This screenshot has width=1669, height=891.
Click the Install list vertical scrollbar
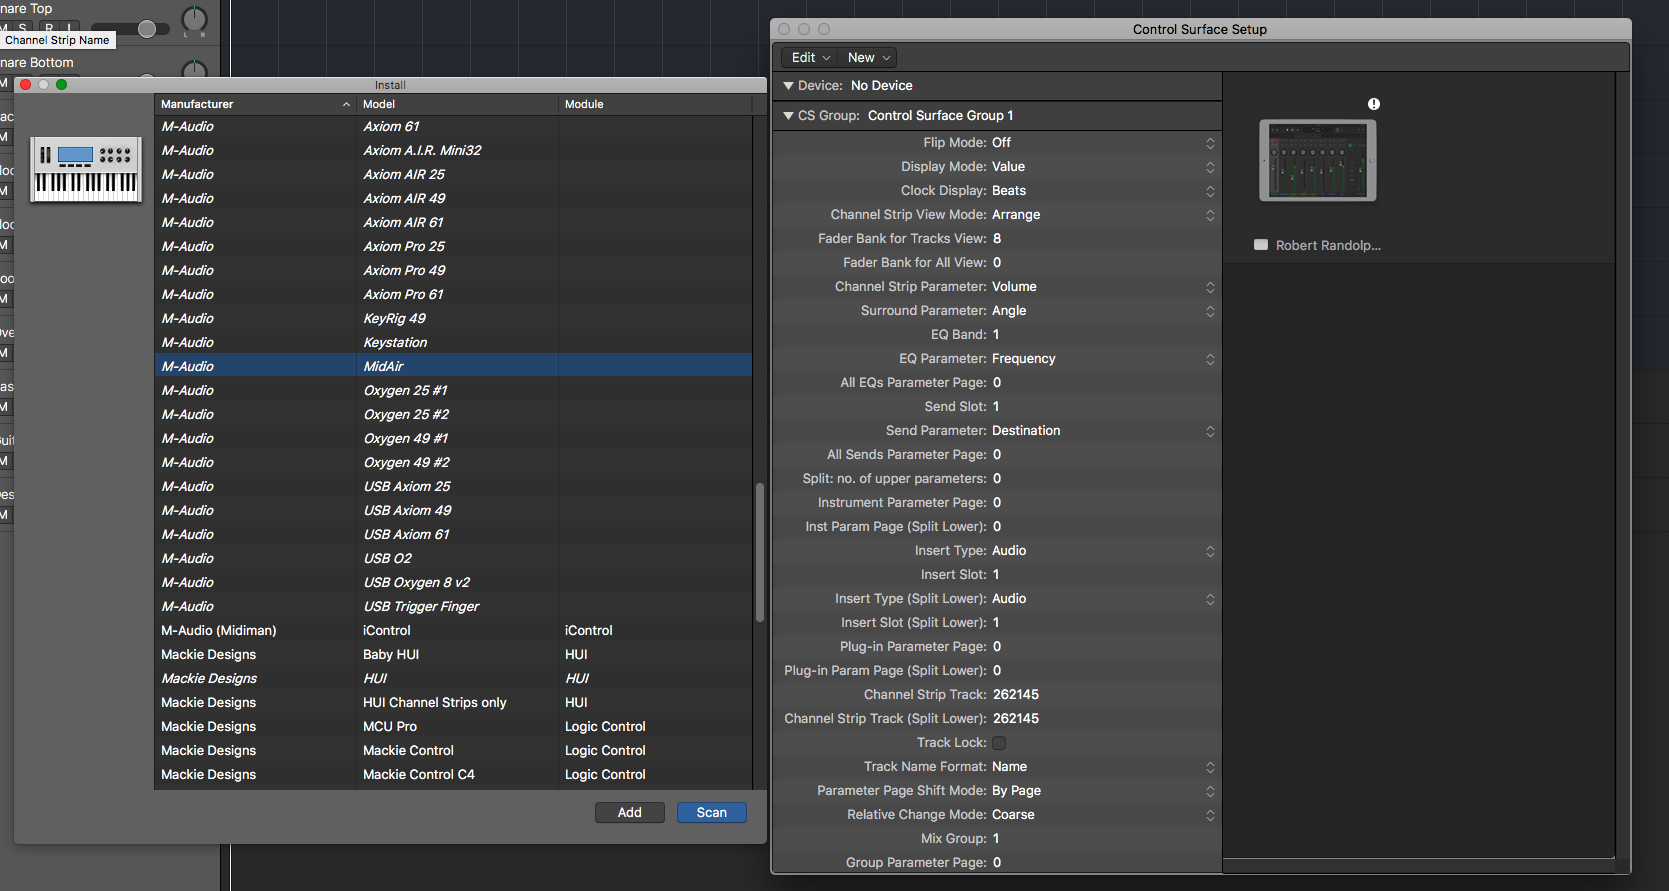(759, 550)
